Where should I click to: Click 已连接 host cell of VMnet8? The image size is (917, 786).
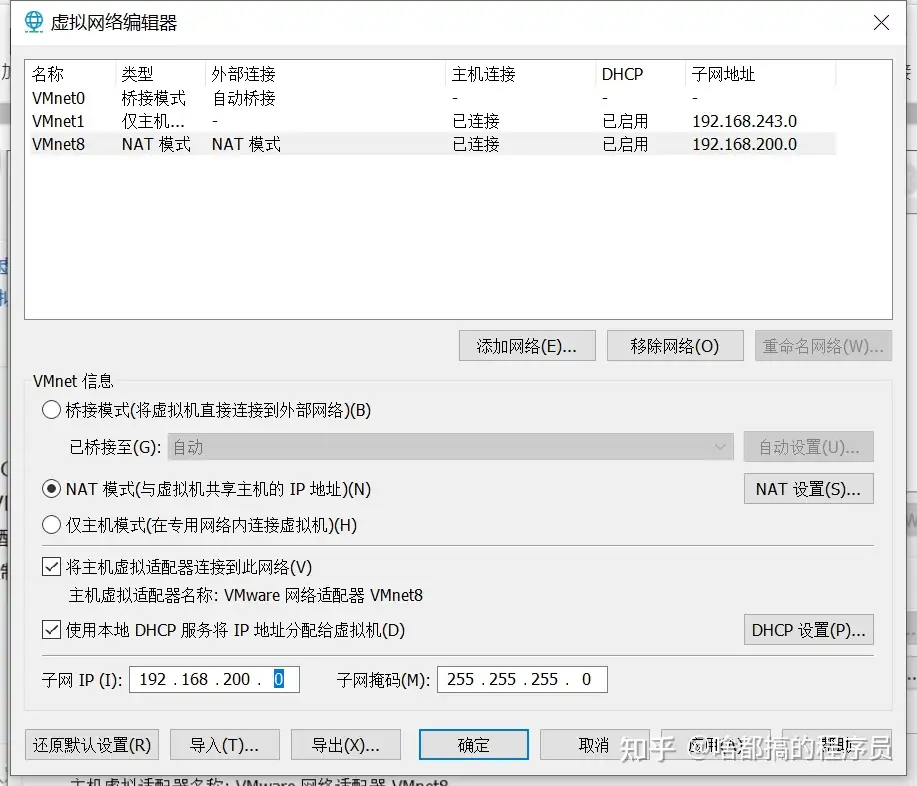point(475,144)
